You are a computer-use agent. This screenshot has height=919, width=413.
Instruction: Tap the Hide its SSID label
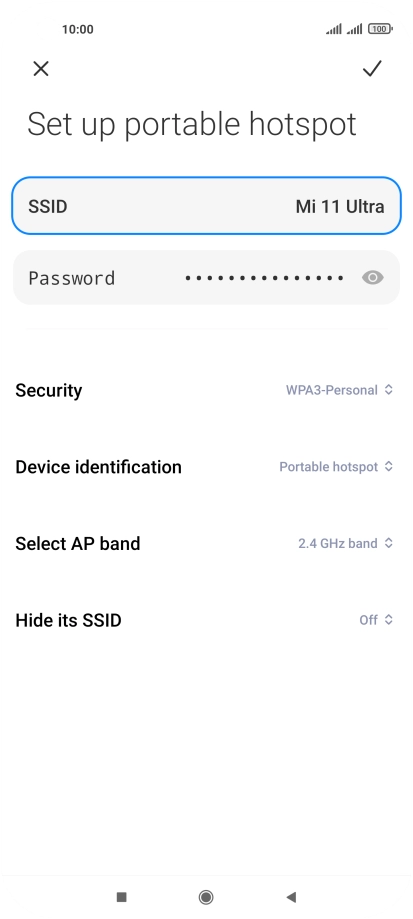[x=68, y=620]
